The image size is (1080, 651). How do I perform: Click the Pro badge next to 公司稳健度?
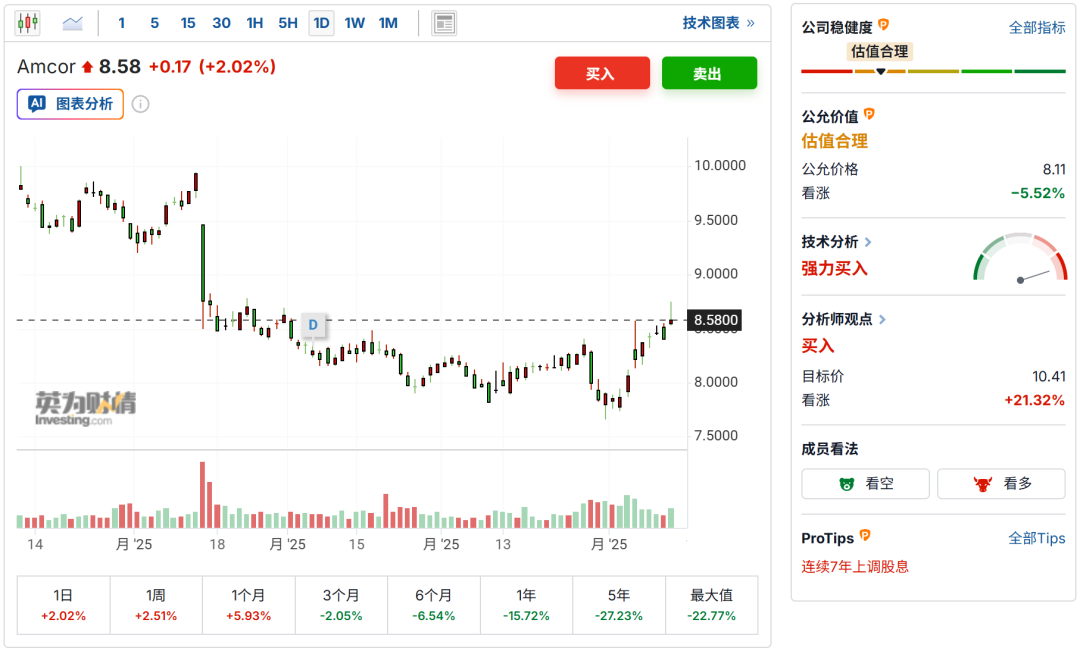coord(884,25)
